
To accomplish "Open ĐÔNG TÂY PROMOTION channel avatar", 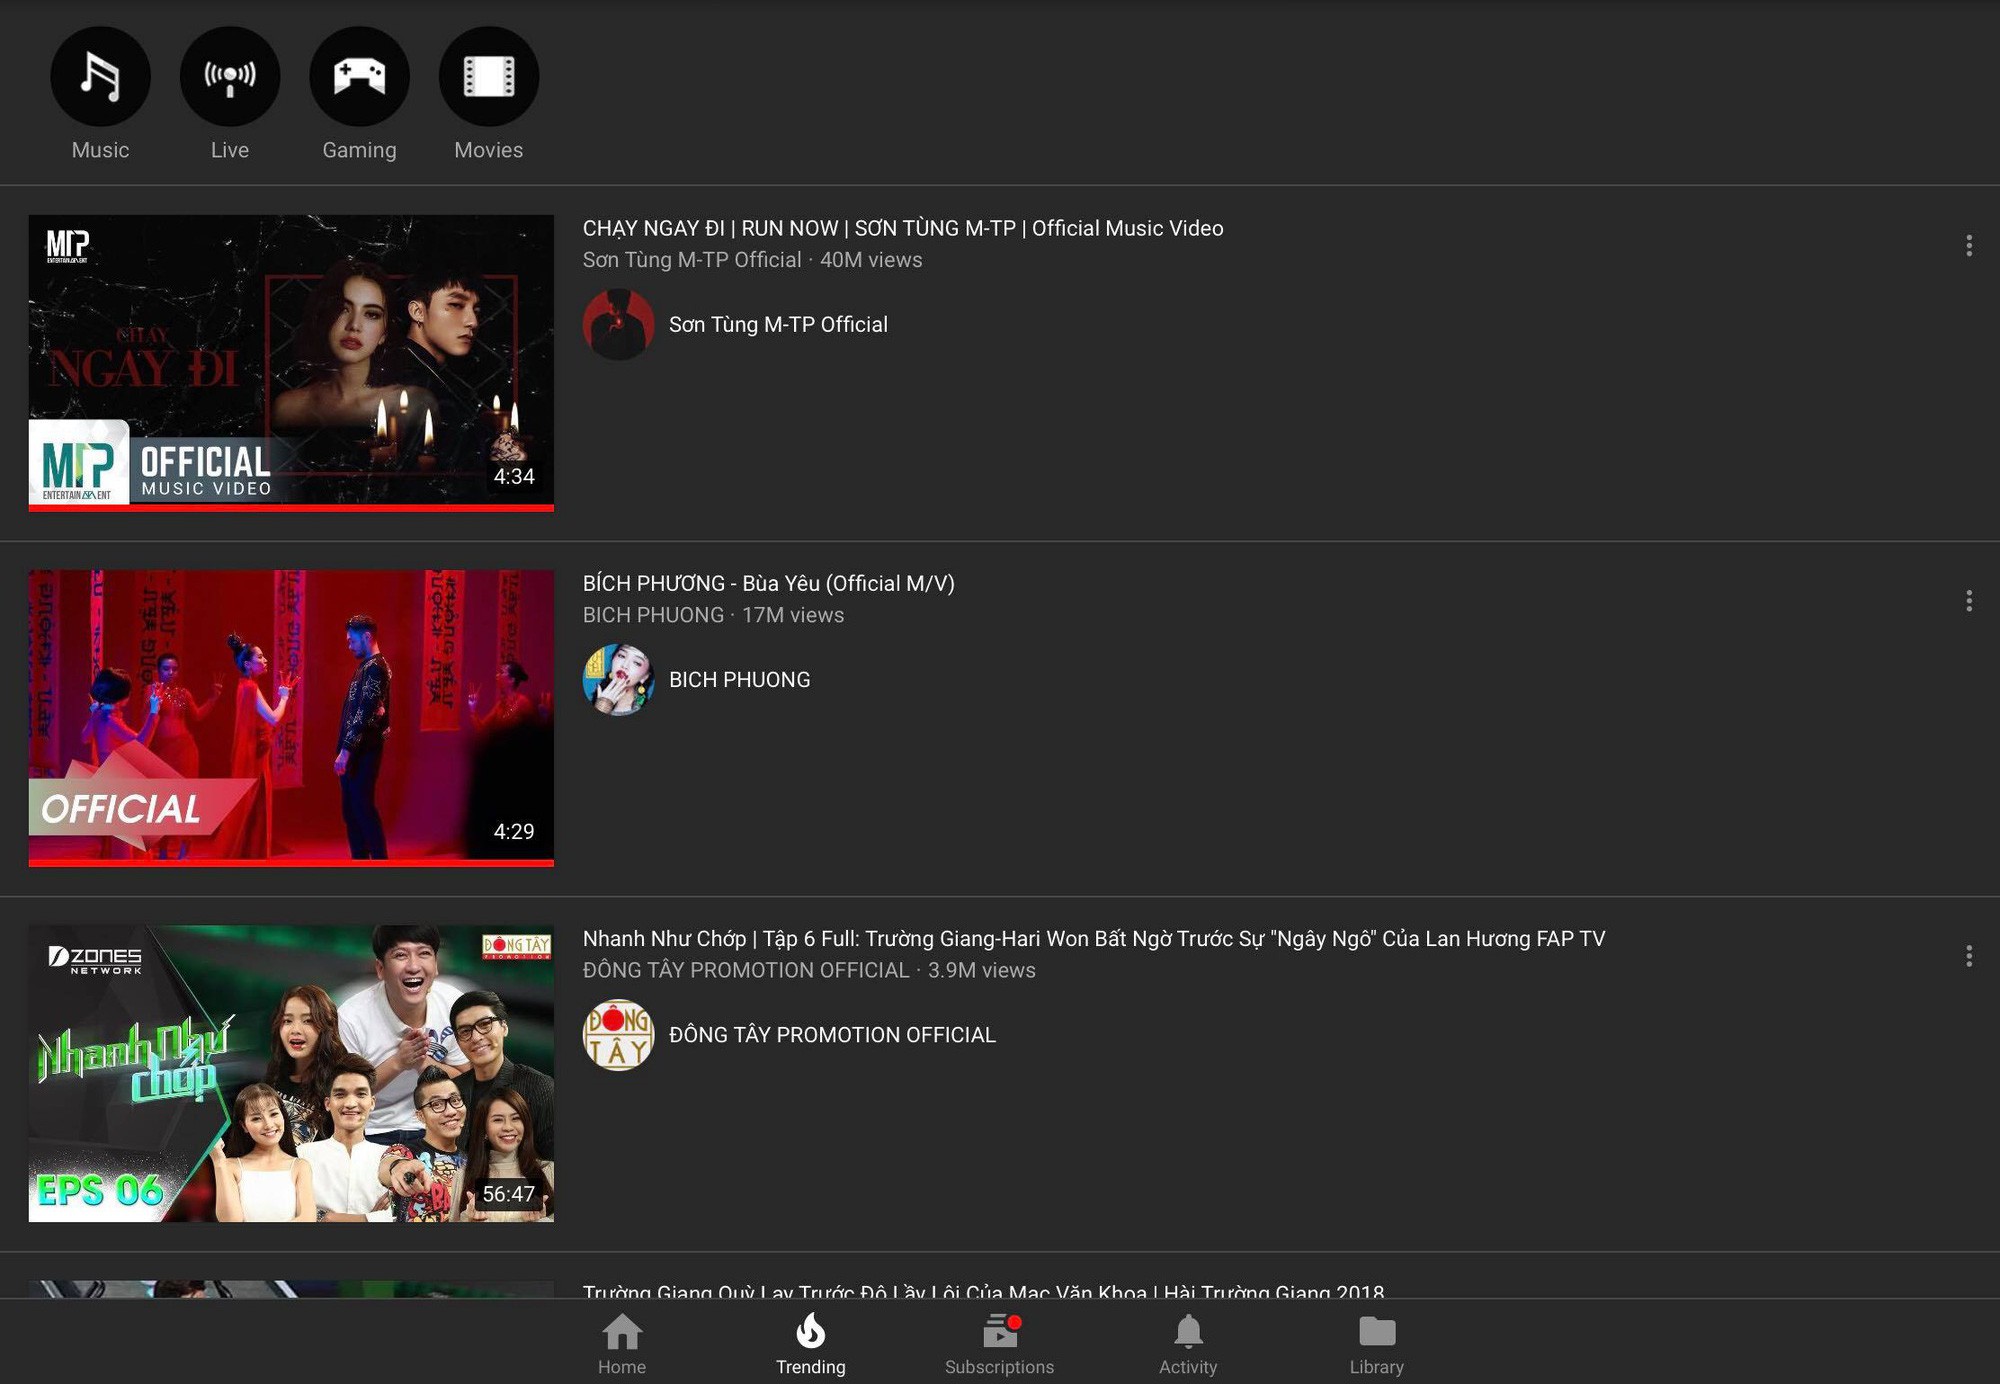I will (619, 1035).
